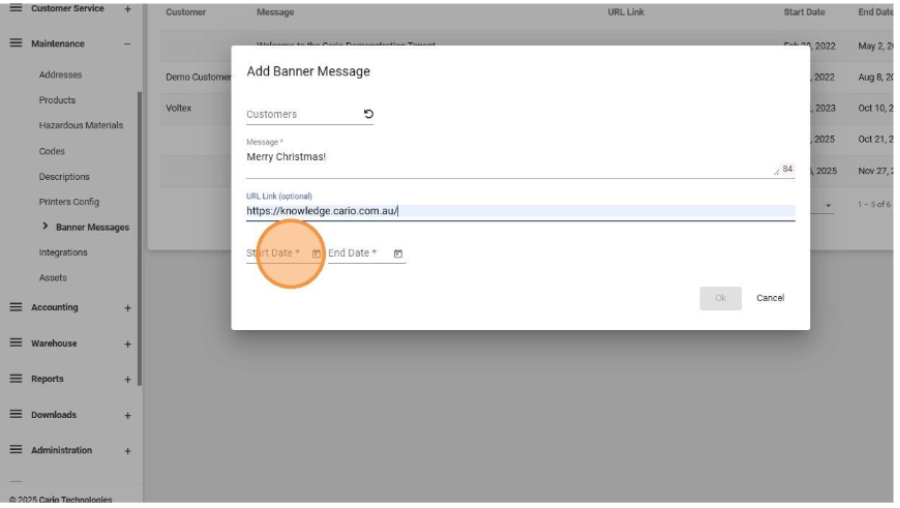Open the Customers dropdown field
Screen dimensions: 900x508
pyautogui.click(x=300, y=114)
